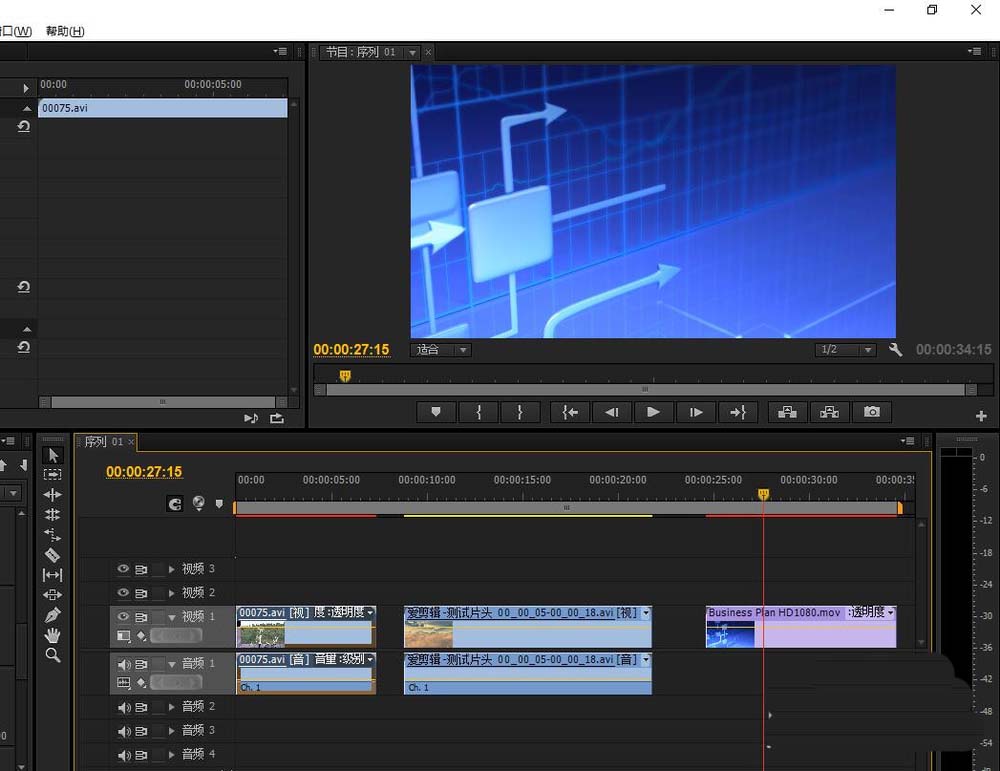This screenshot has width=1000, height=771.
Task: Click the Mark Out button
Action: (520, 412)
